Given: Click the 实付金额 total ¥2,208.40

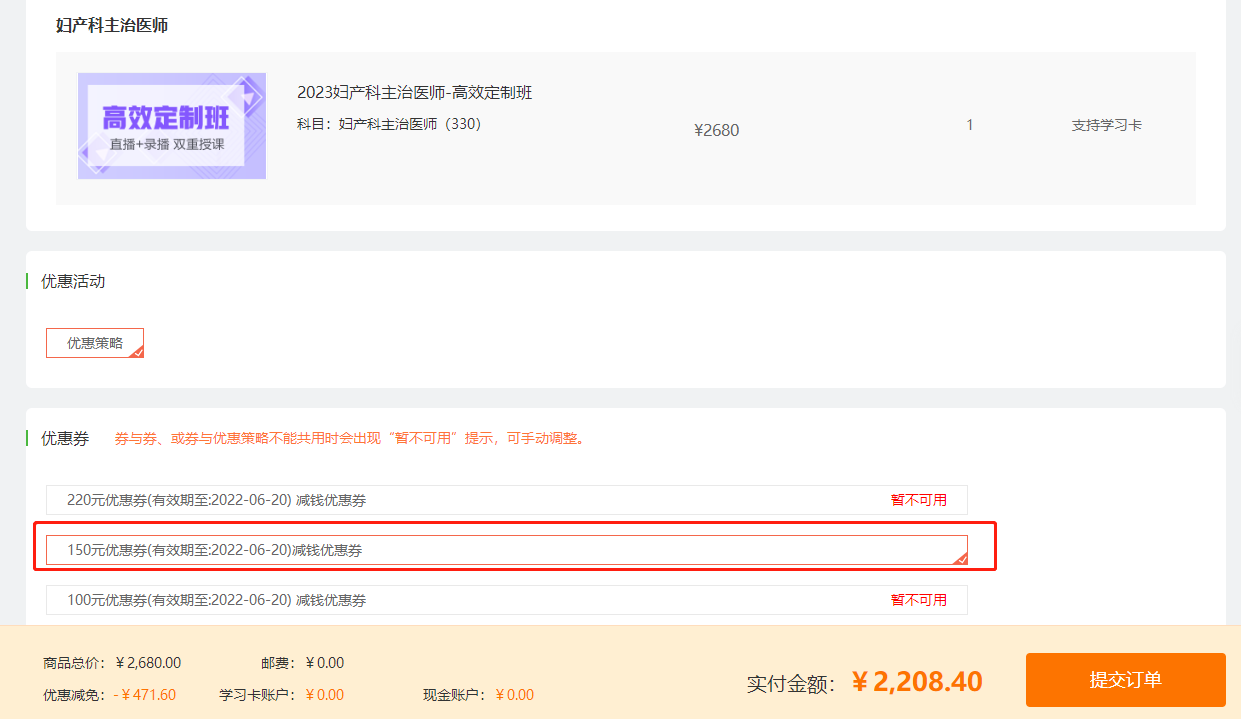Looking at the screenshot, I should tap(917, 682).
